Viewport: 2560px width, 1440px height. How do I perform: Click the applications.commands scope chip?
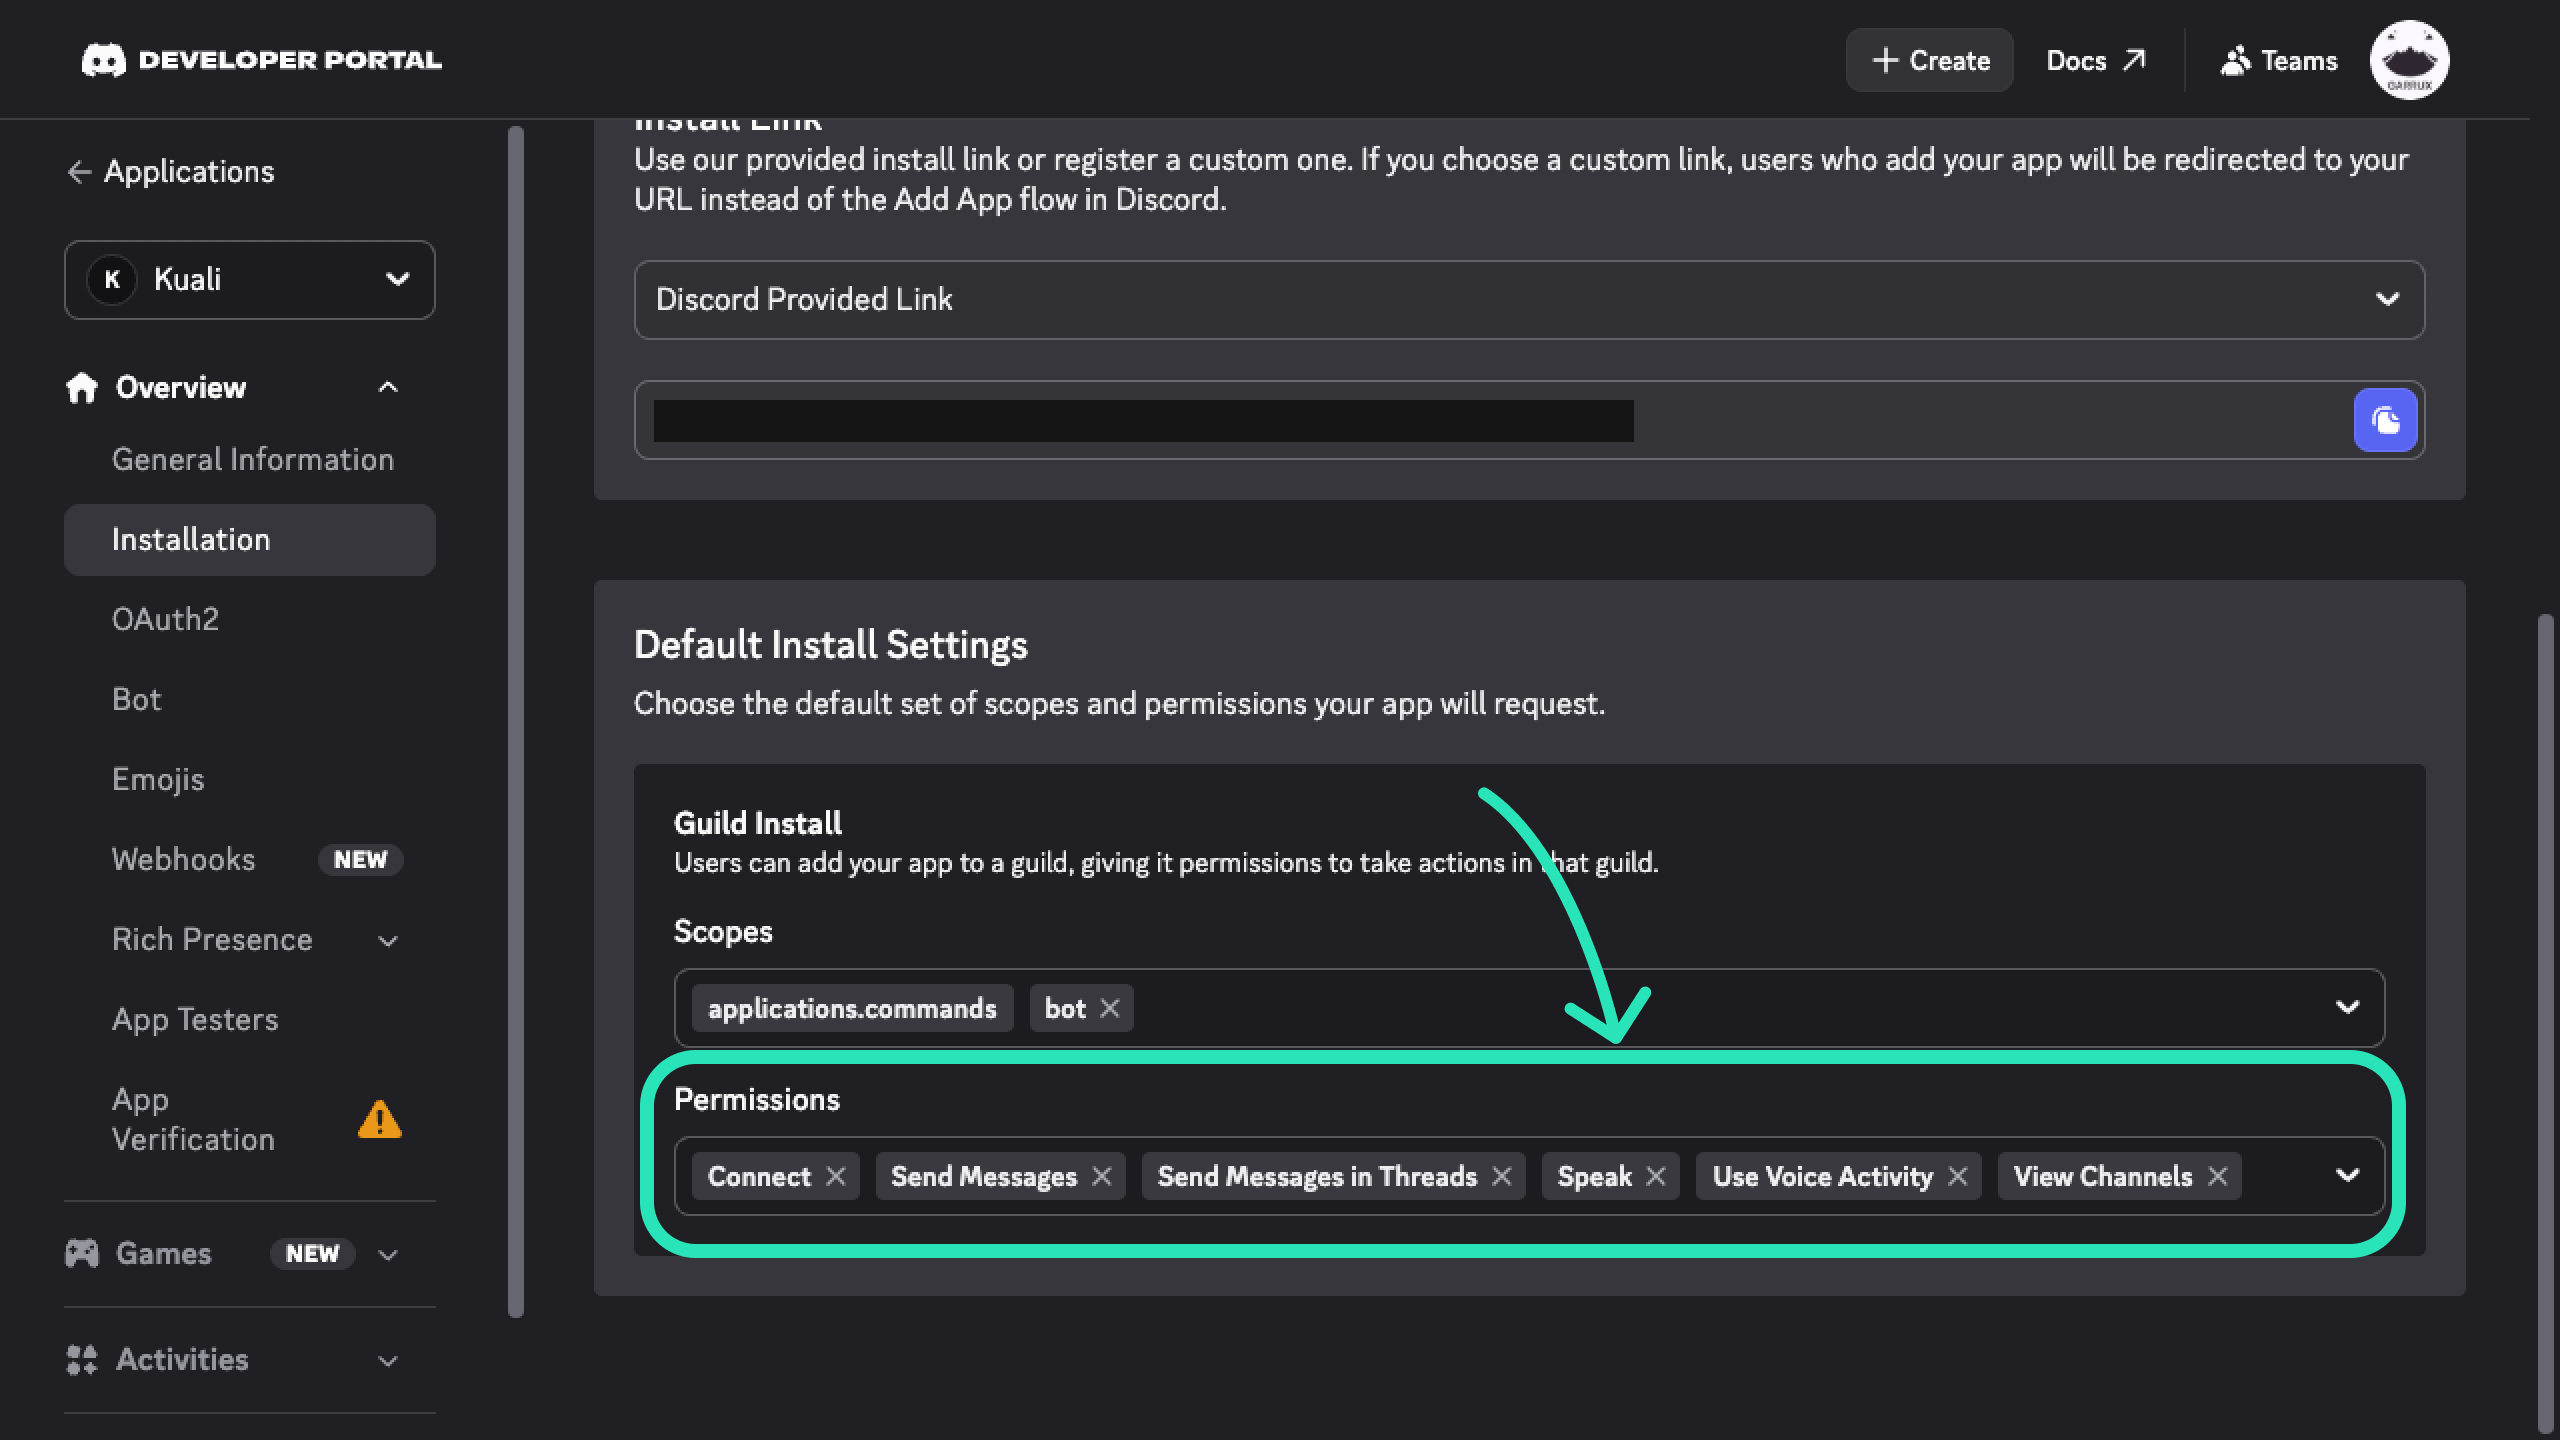[x=852, y=1008]
